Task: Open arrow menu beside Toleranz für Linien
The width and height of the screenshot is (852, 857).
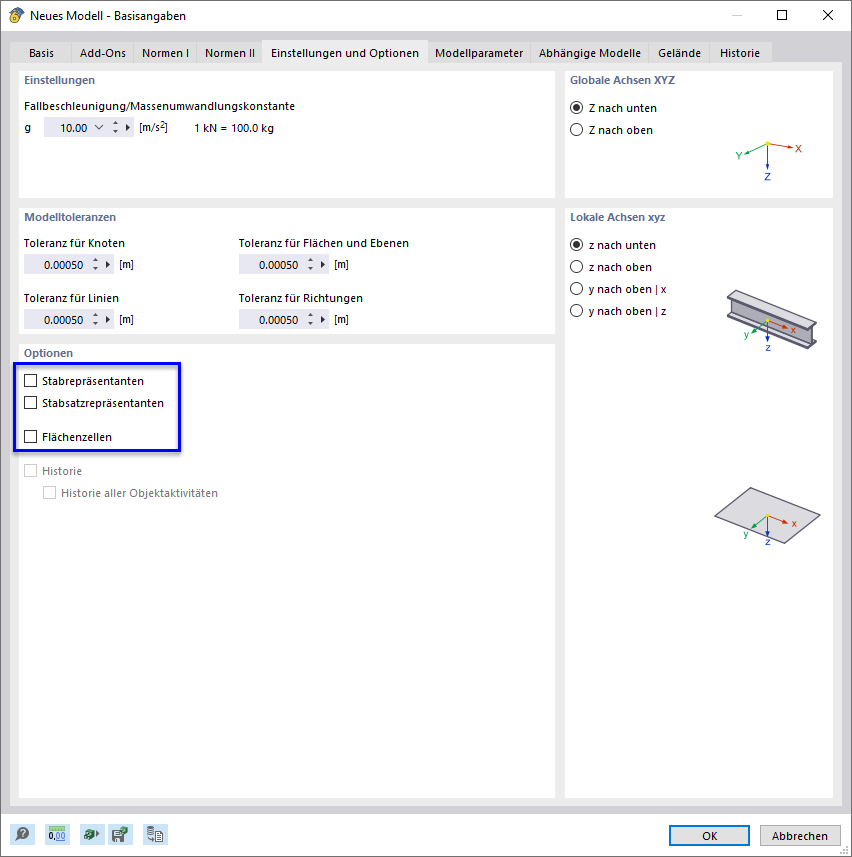Action: coord(108,320)
